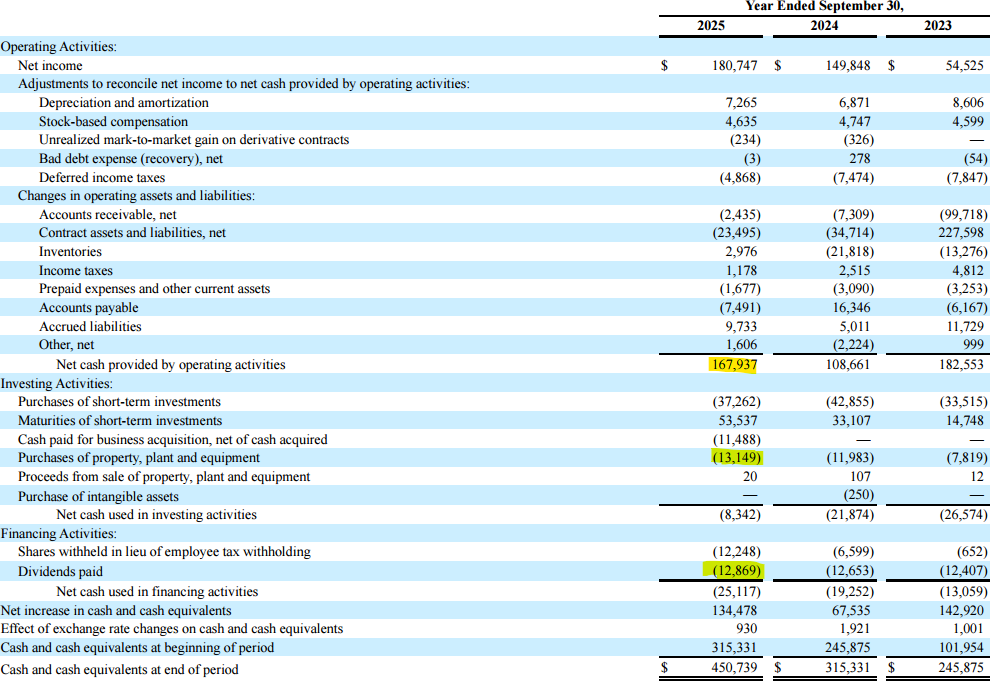The height and width of the screenshot is (691, 996).
Task: Select the 2023 column header
Action: pos(937,25)
